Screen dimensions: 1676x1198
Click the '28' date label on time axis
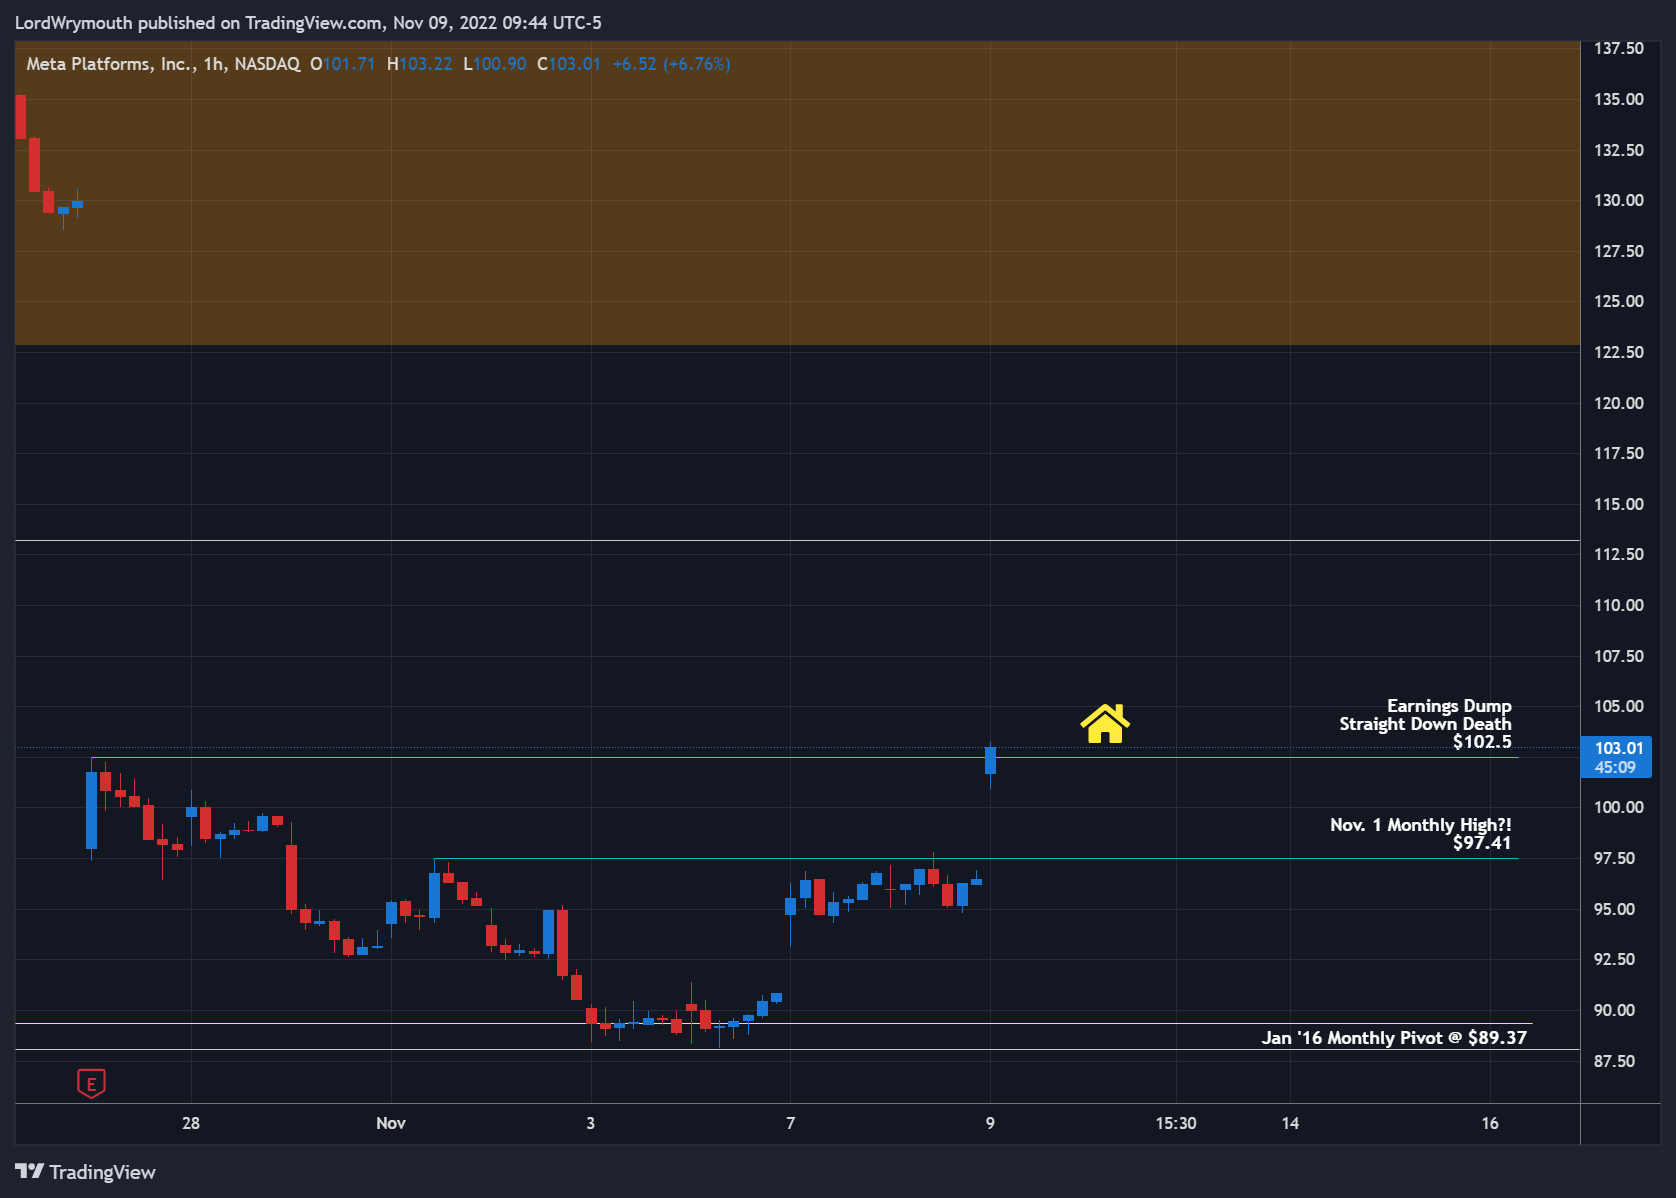(x=191, y=1123)
